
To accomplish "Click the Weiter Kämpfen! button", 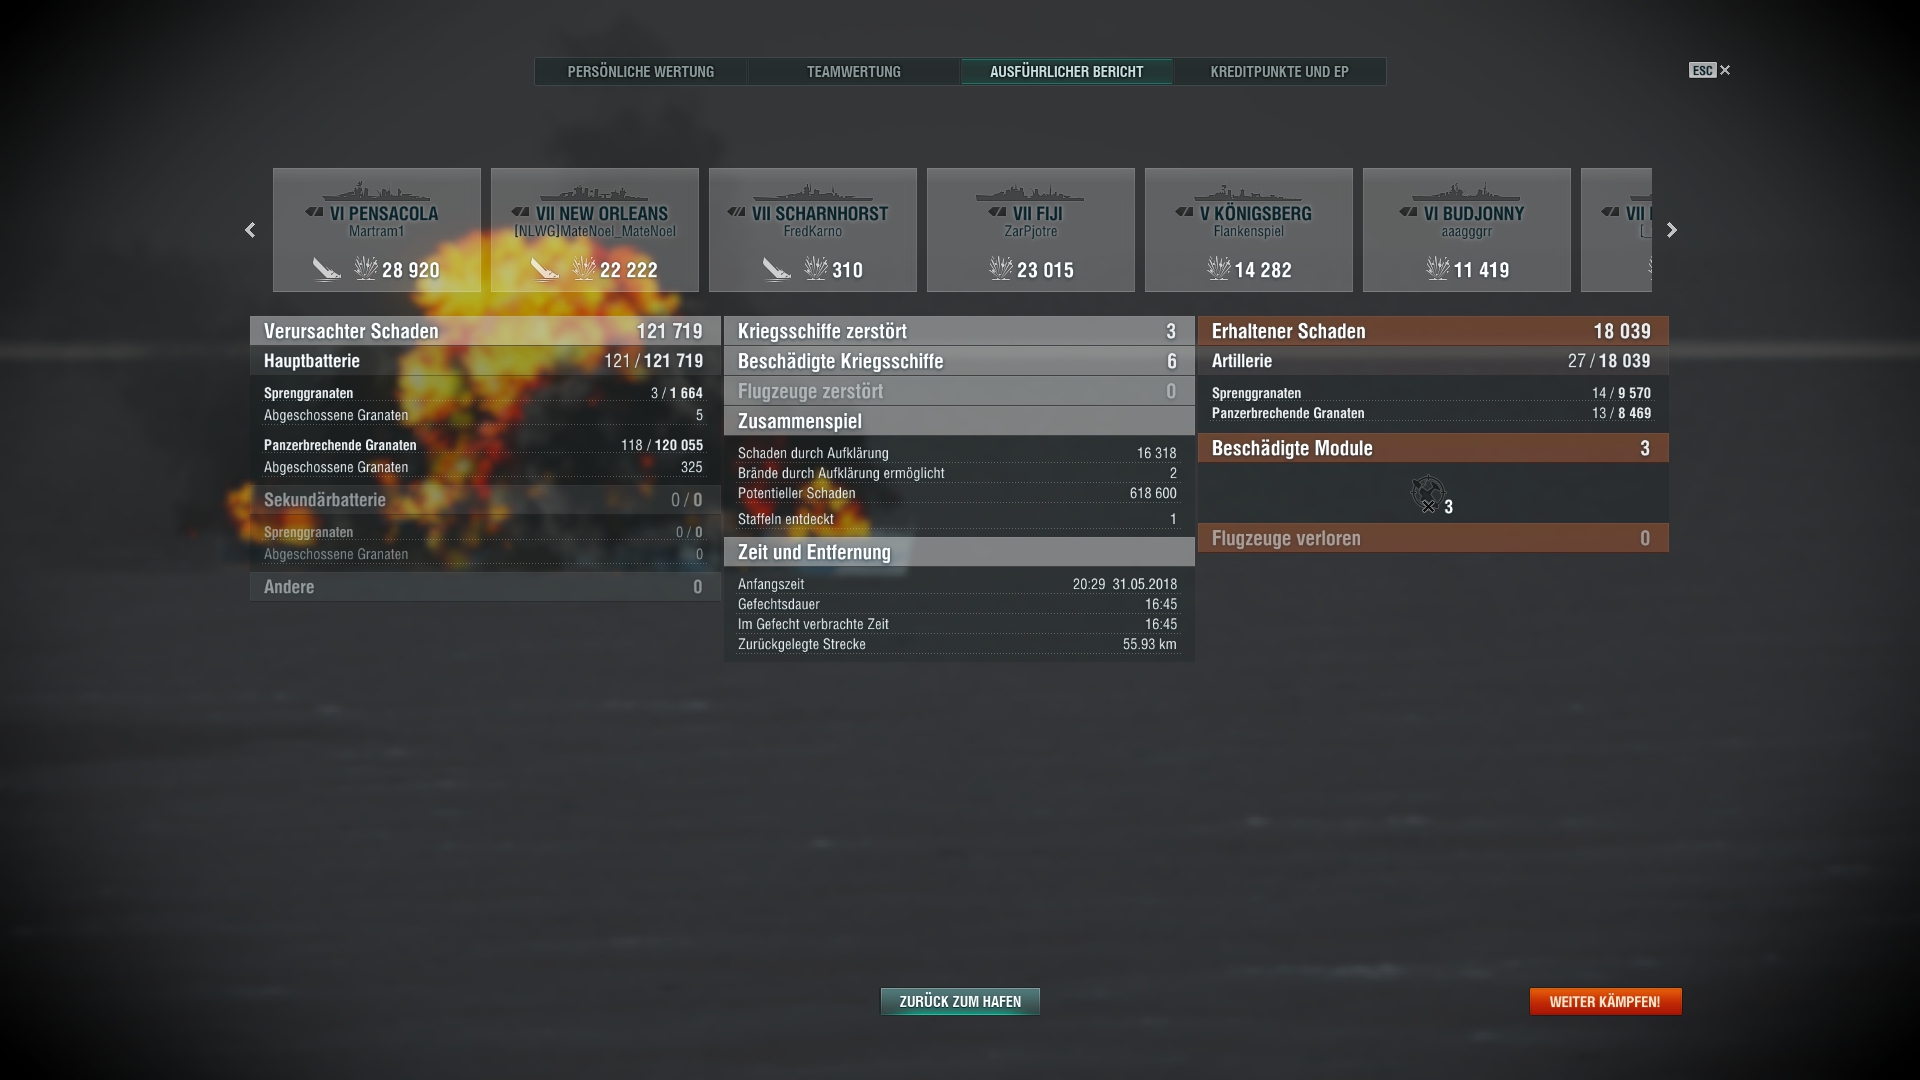I will pos(1605,1001).
